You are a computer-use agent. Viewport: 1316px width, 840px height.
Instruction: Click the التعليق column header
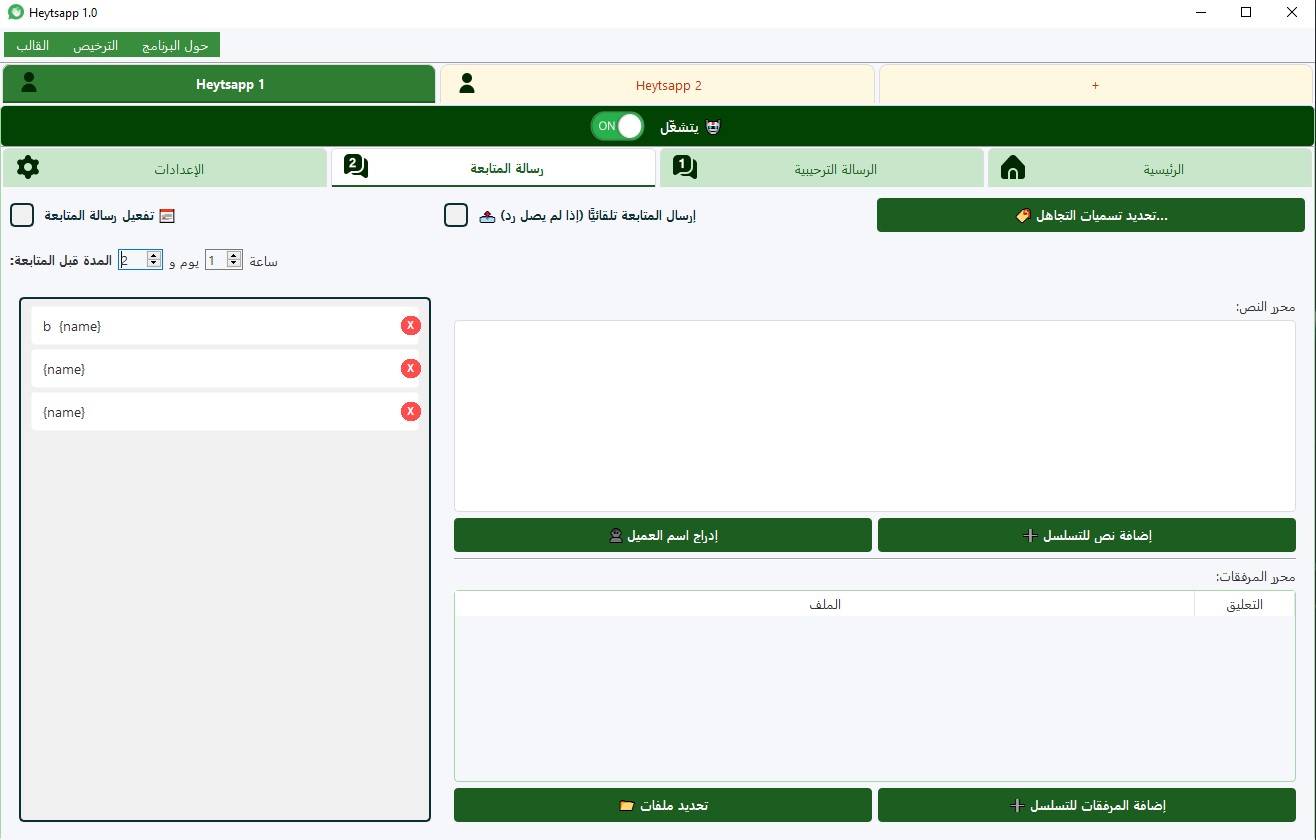[x=1244, y=604]
